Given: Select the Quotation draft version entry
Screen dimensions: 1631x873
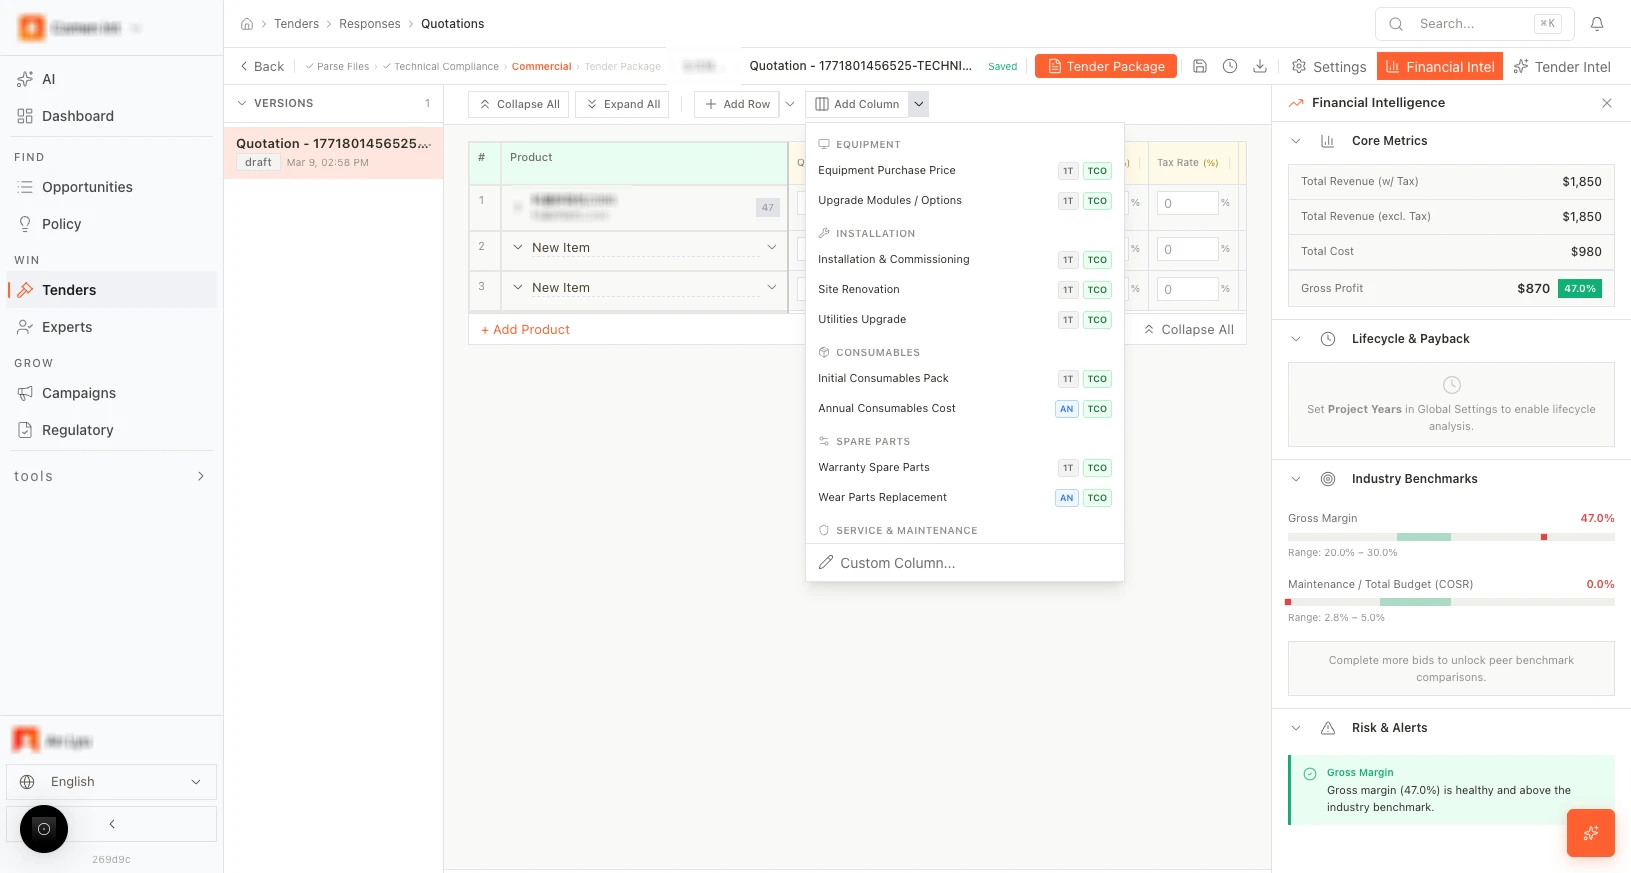Looking at the screenshot, I should pyautogui.click(x=333, y=152).
